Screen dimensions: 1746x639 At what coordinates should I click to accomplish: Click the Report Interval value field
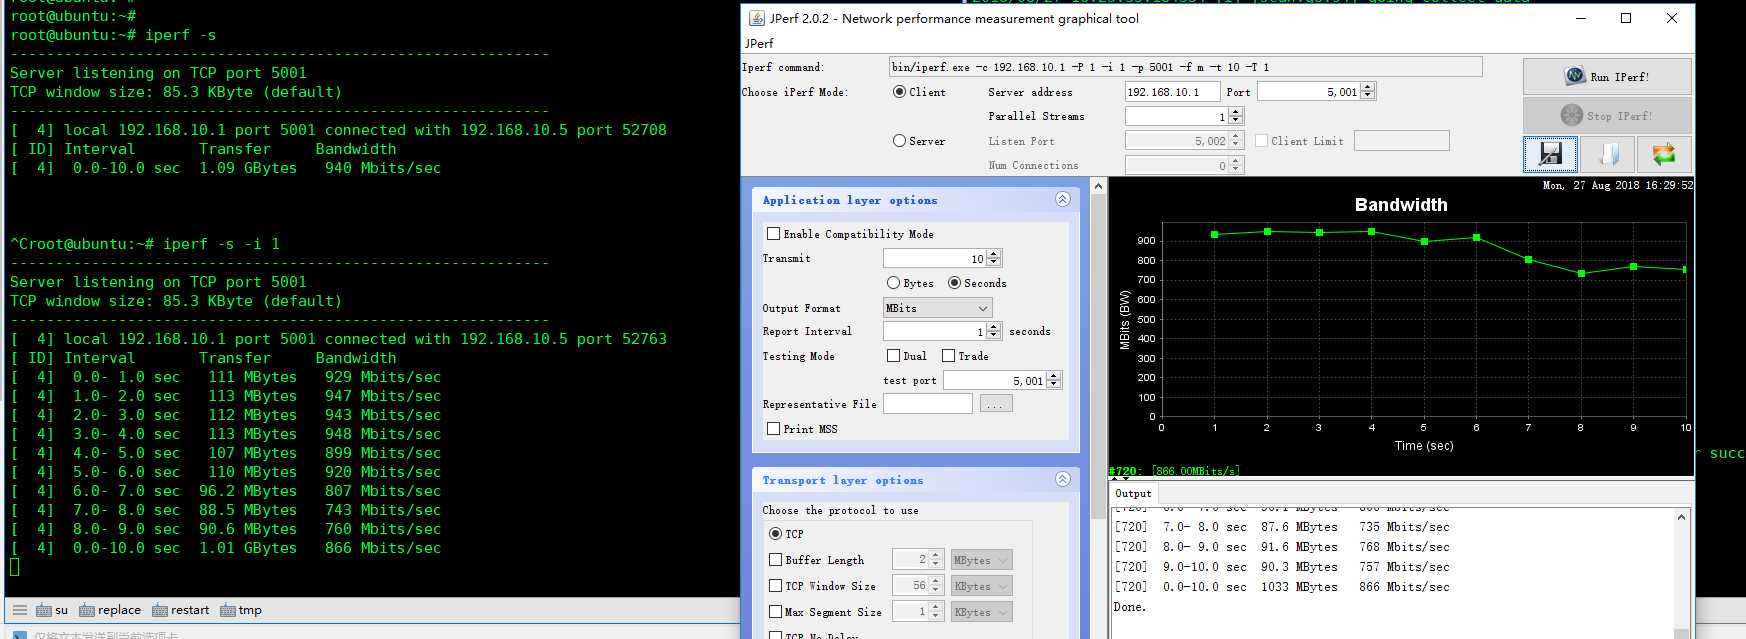[934, 331]
